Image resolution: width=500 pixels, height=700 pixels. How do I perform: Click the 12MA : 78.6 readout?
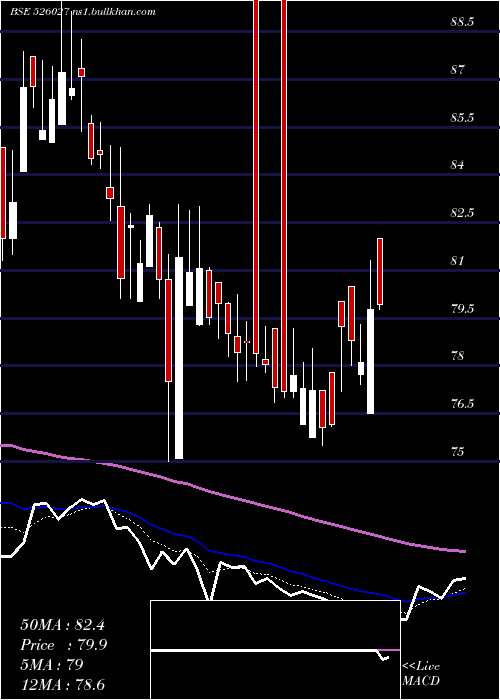point(62,684)
